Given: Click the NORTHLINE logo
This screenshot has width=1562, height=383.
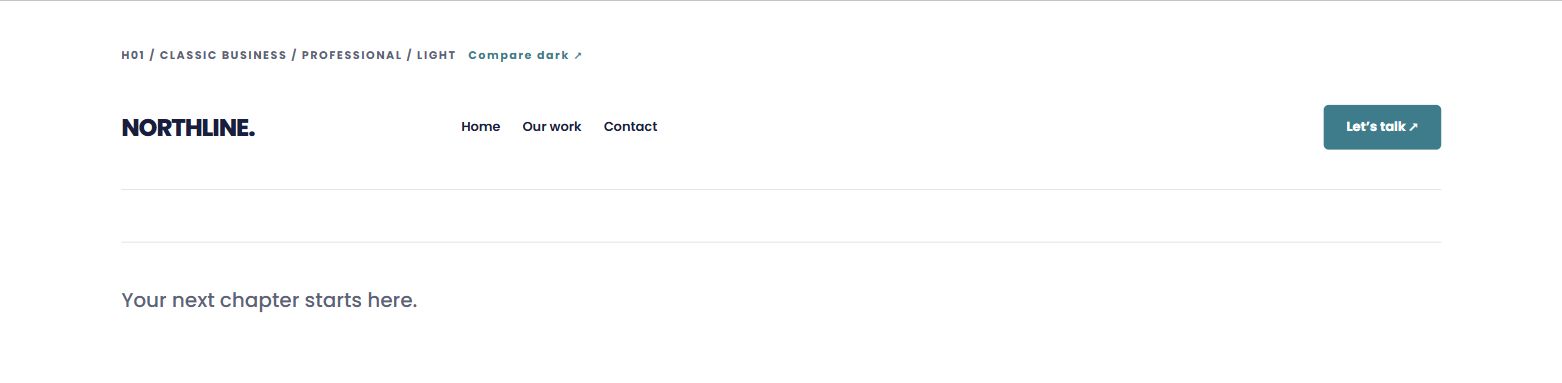Looking at the screenshot, I should coord(188,128).
